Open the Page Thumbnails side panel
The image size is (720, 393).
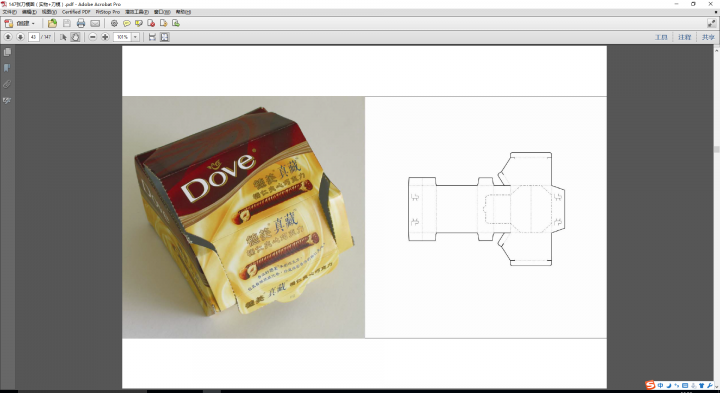coord(7,52)
